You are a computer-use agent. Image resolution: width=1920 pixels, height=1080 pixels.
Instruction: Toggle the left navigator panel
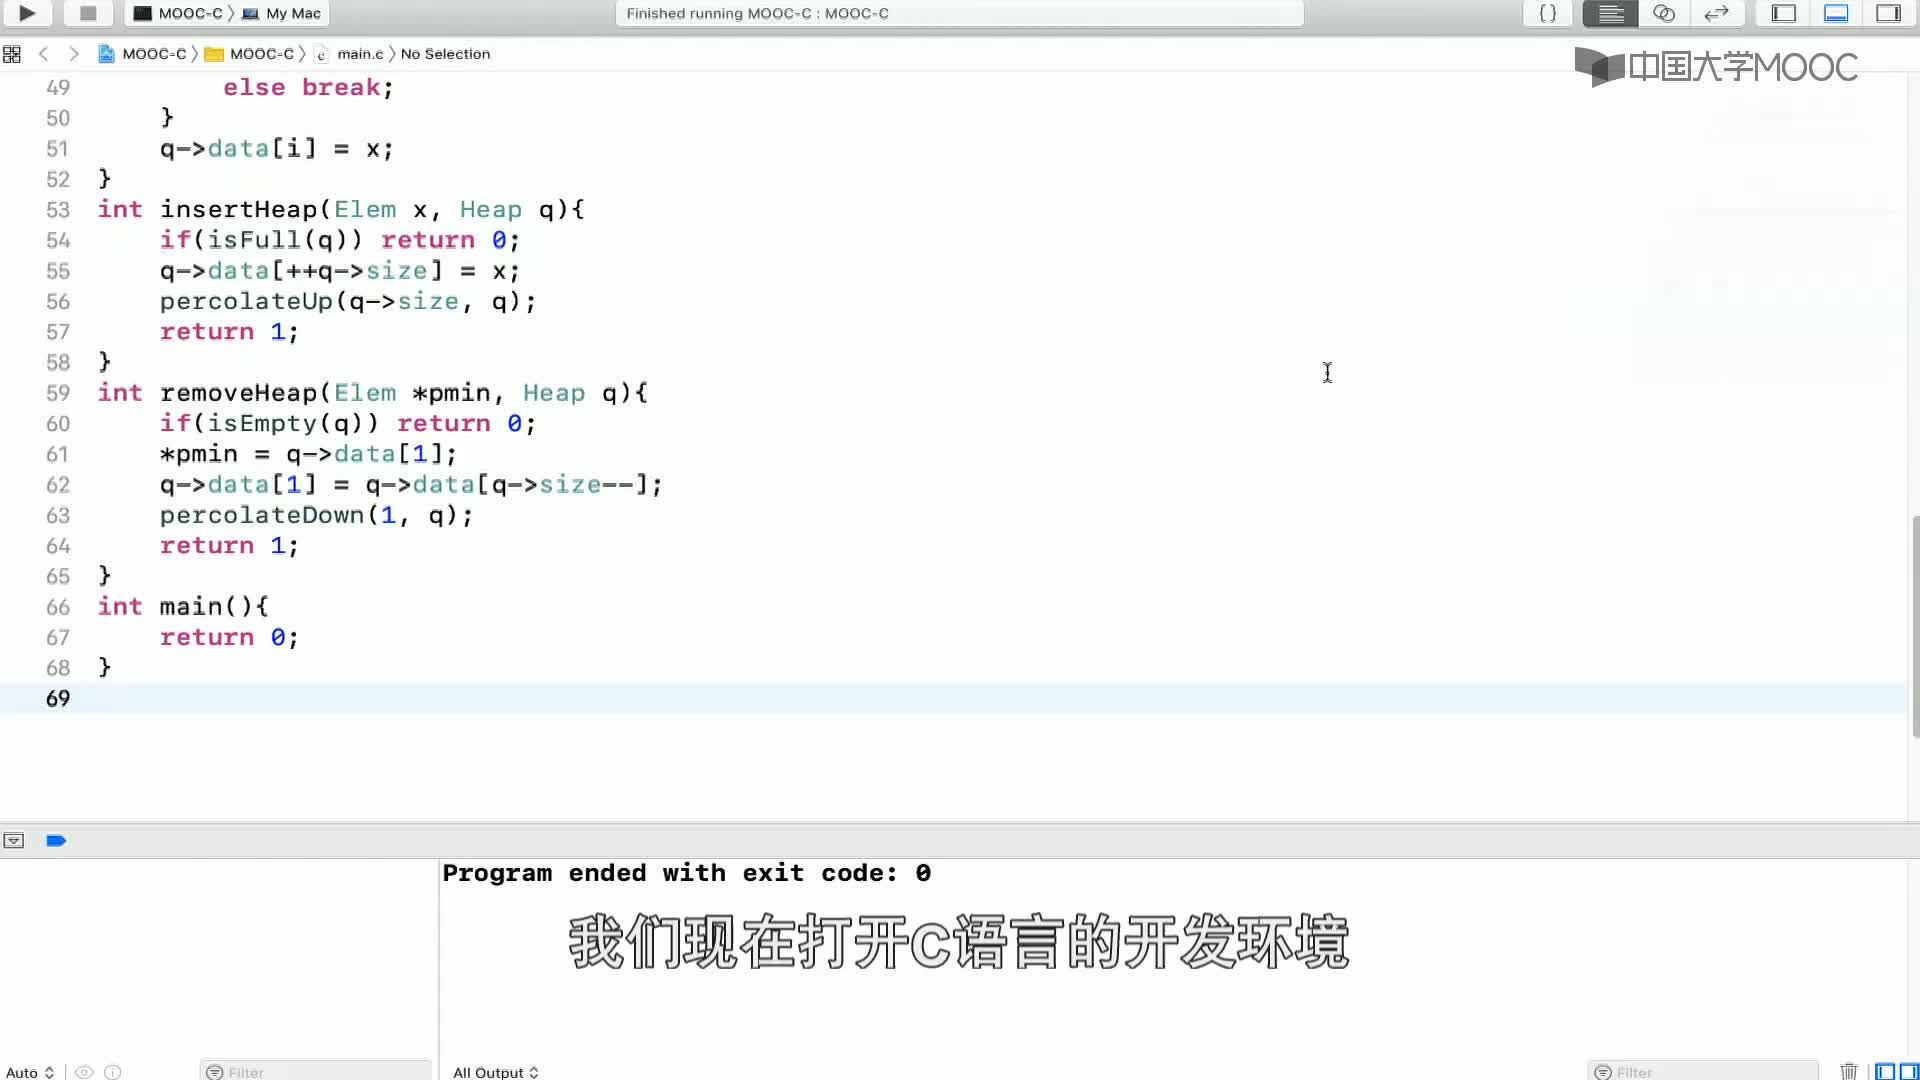click(1784, 13)
